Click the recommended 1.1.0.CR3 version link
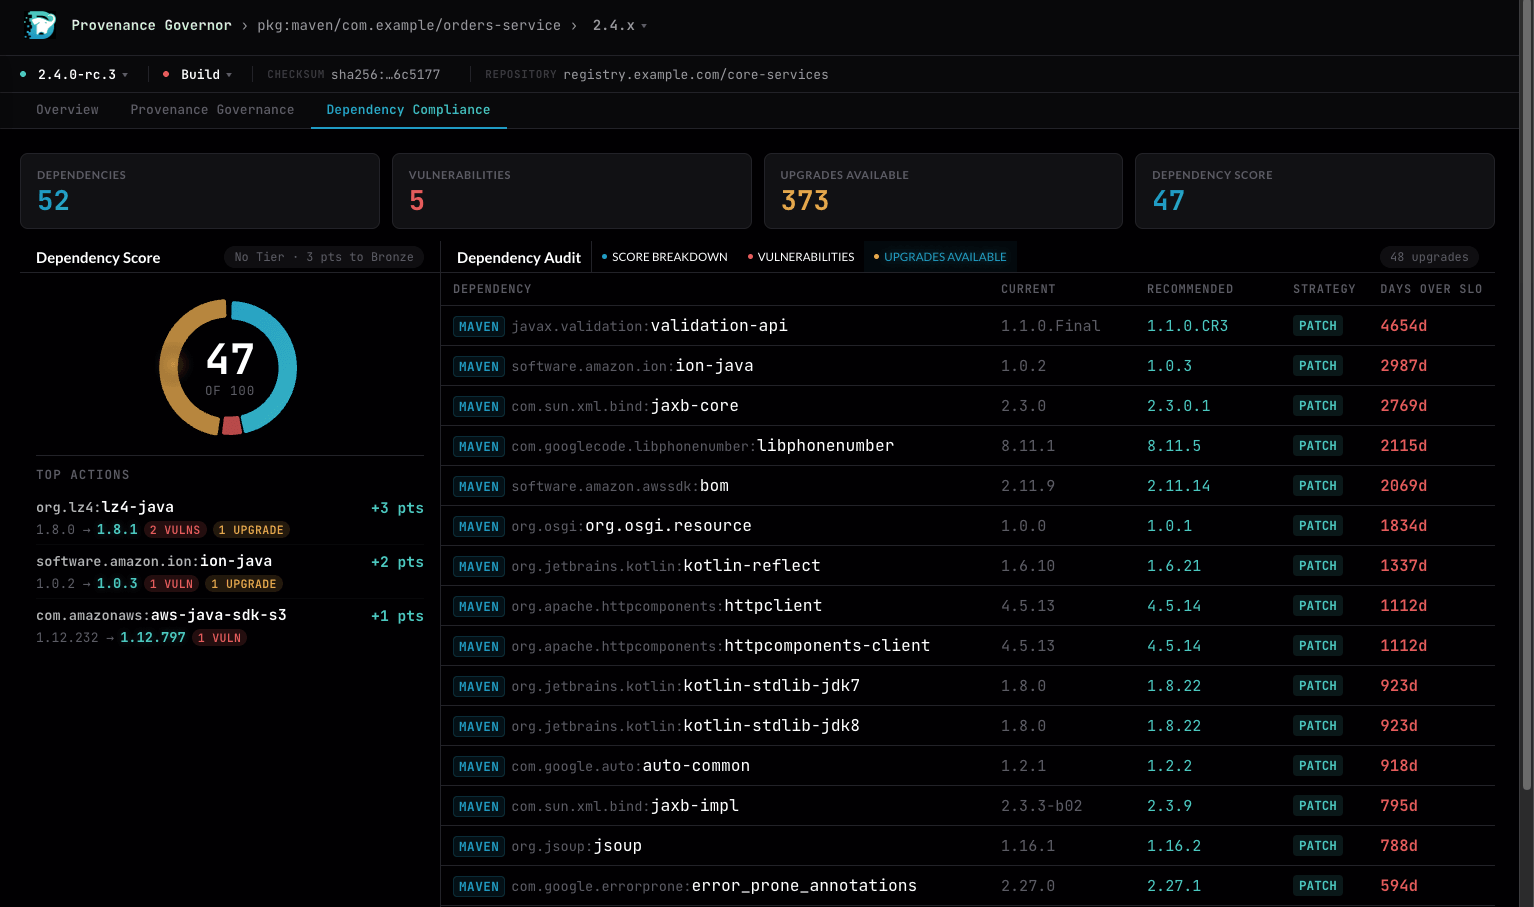The width and height of the screenshot is (1534, 907). point(1187,326)
